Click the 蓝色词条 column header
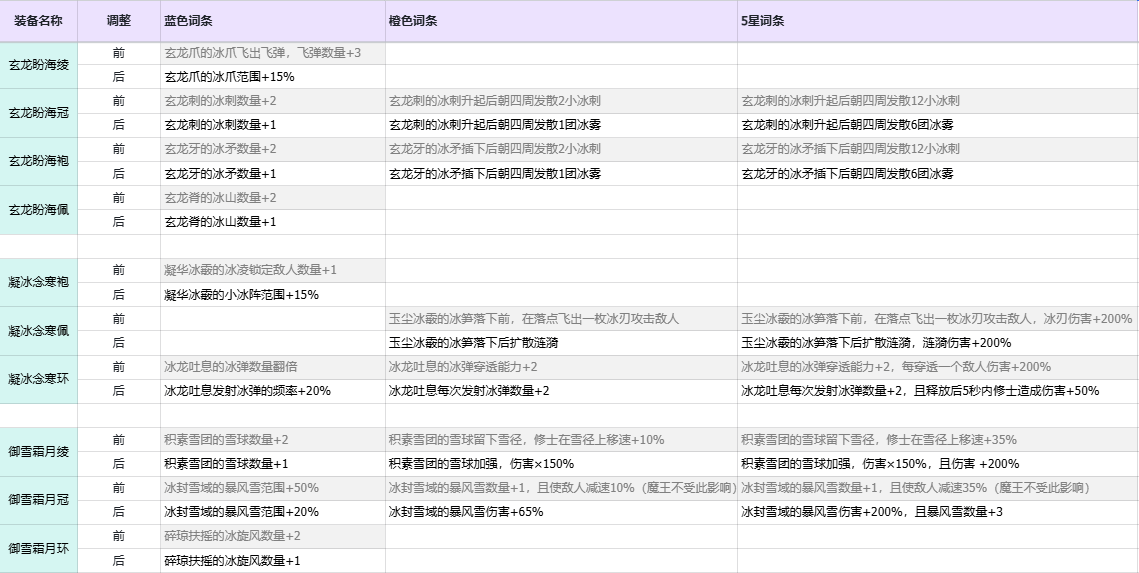 pyautogui.click(x=188, y=21)
